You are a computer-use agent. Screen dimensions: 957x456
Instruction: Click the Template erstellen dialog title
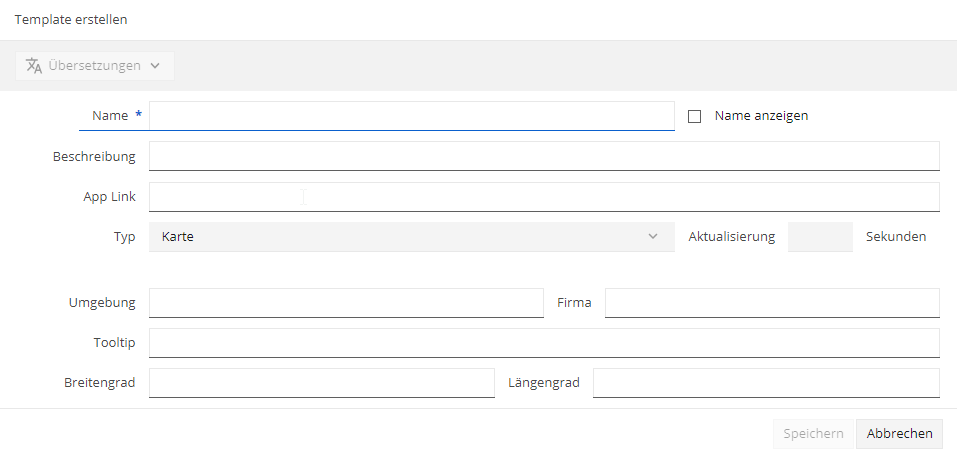pyautogui.click(x=71, y=20)
